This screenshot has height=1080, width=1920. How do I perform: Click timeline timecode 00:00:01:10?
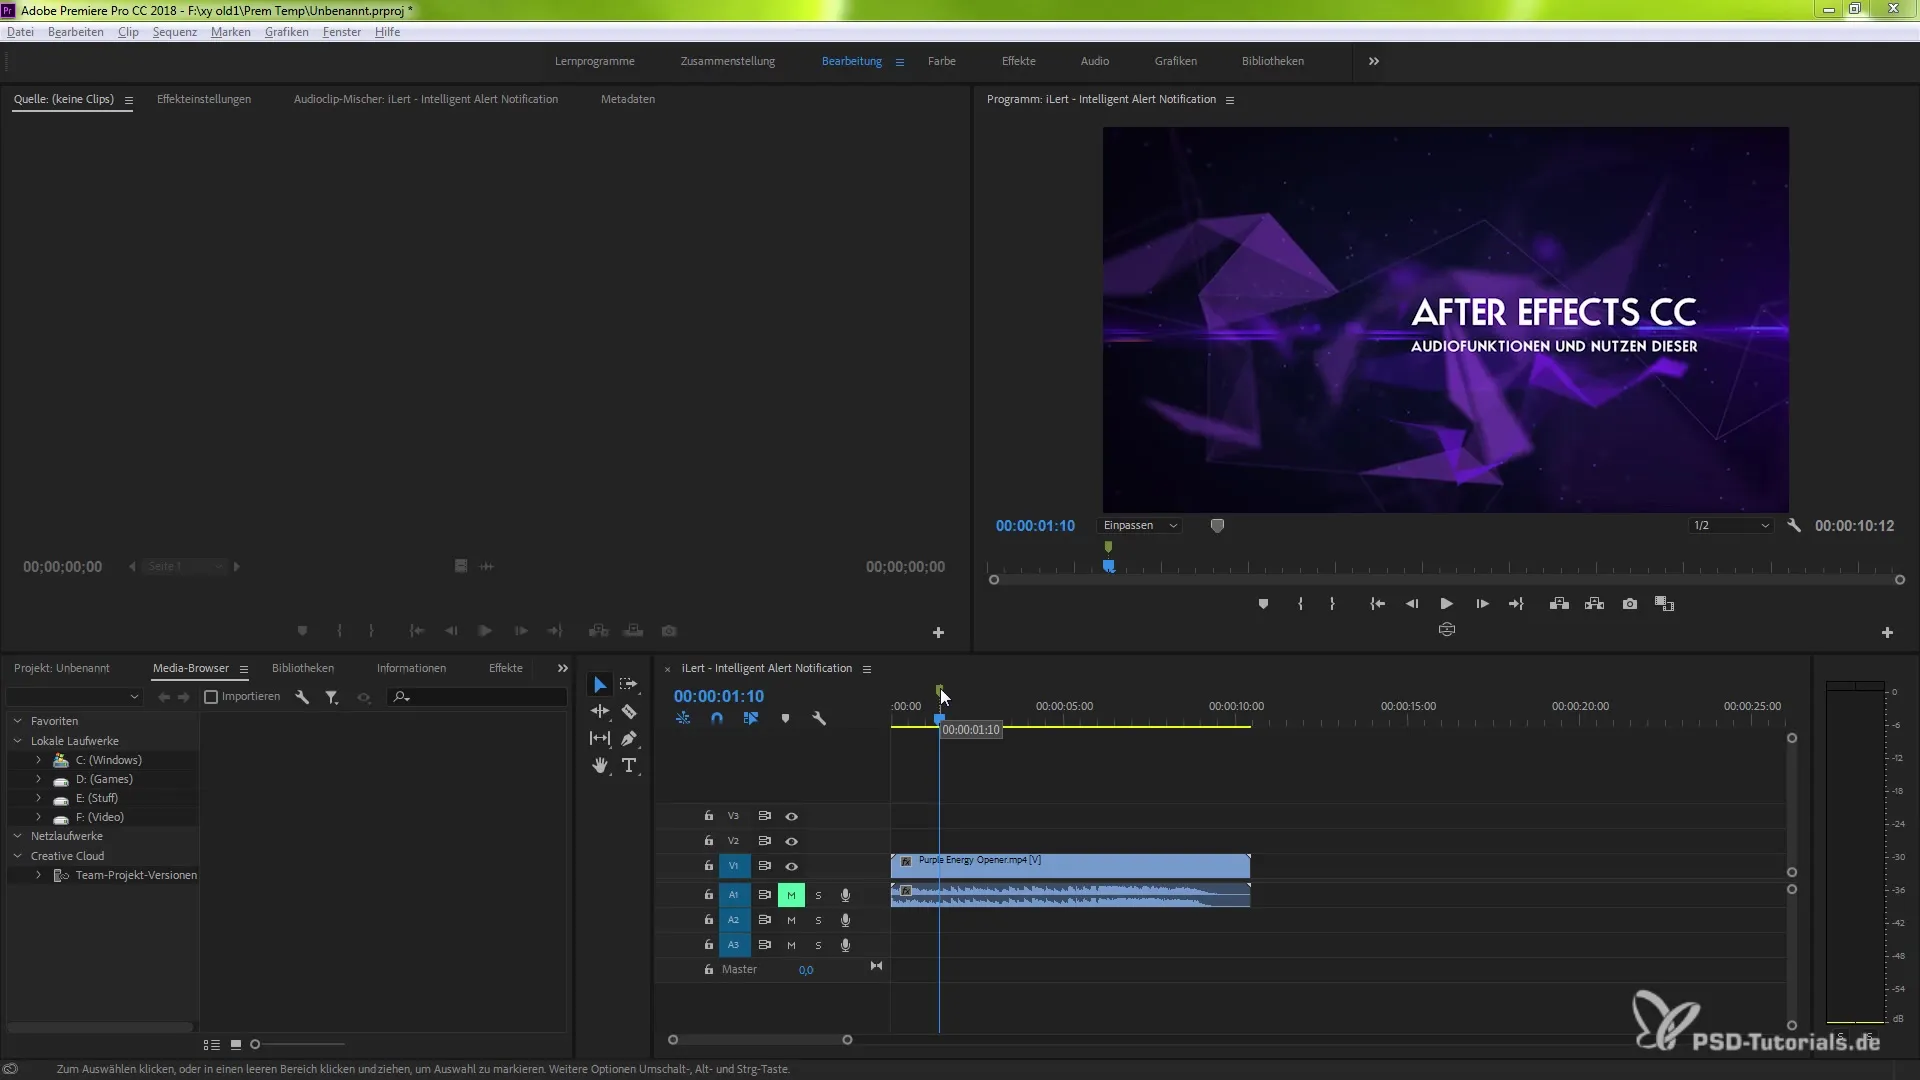pos(718,696)
